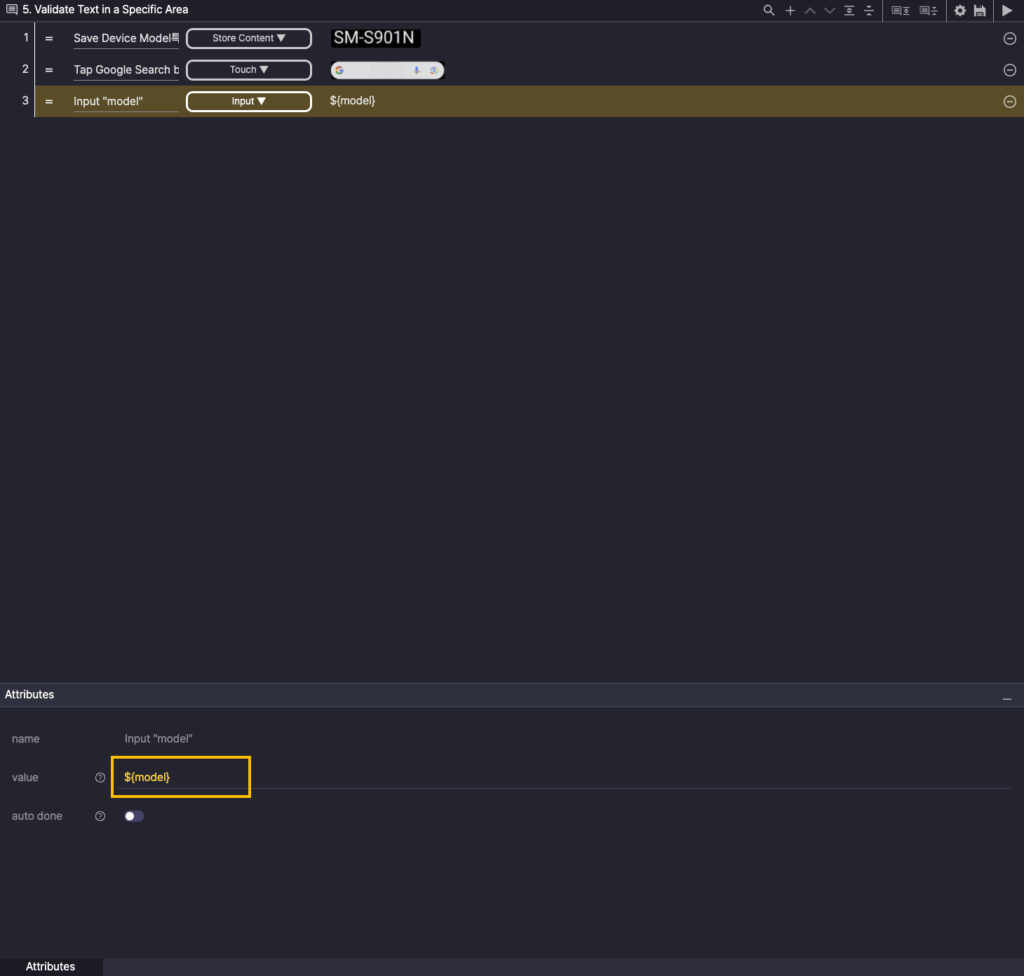
Task: Select the Google search bar thumbnail
Action: [x=387, y=70]
